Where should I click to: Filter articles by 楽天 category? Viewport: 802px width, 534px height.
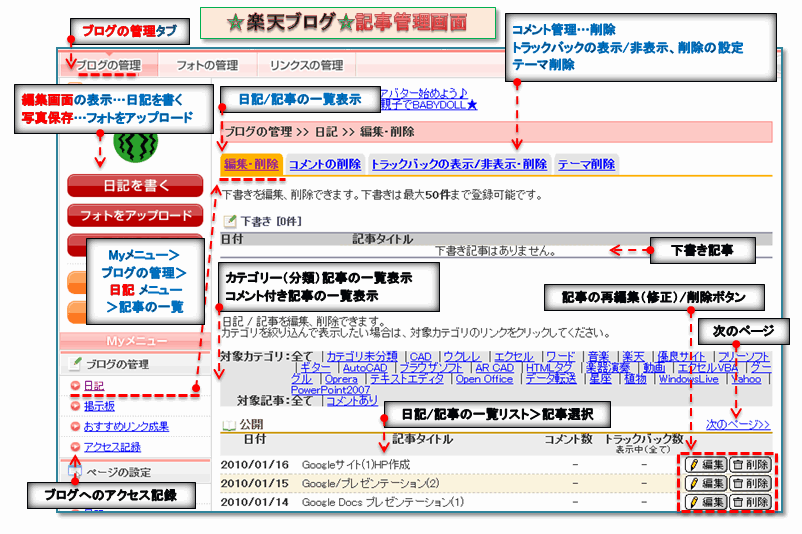pyautogui.click(x=633, y=357)
